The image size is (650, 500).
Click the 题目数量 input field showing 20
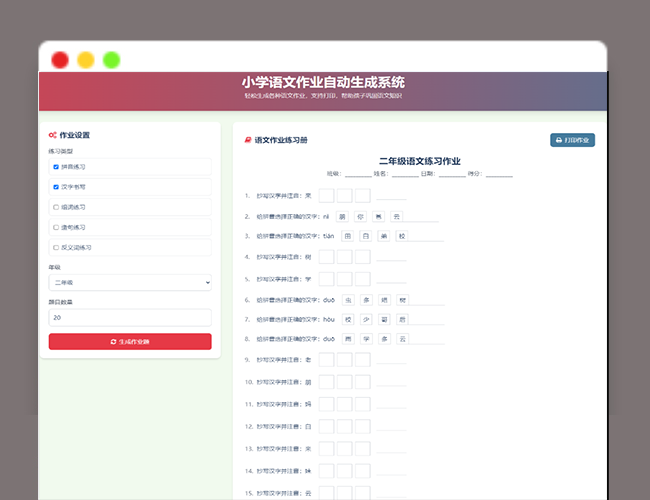(x=130, y=318)
